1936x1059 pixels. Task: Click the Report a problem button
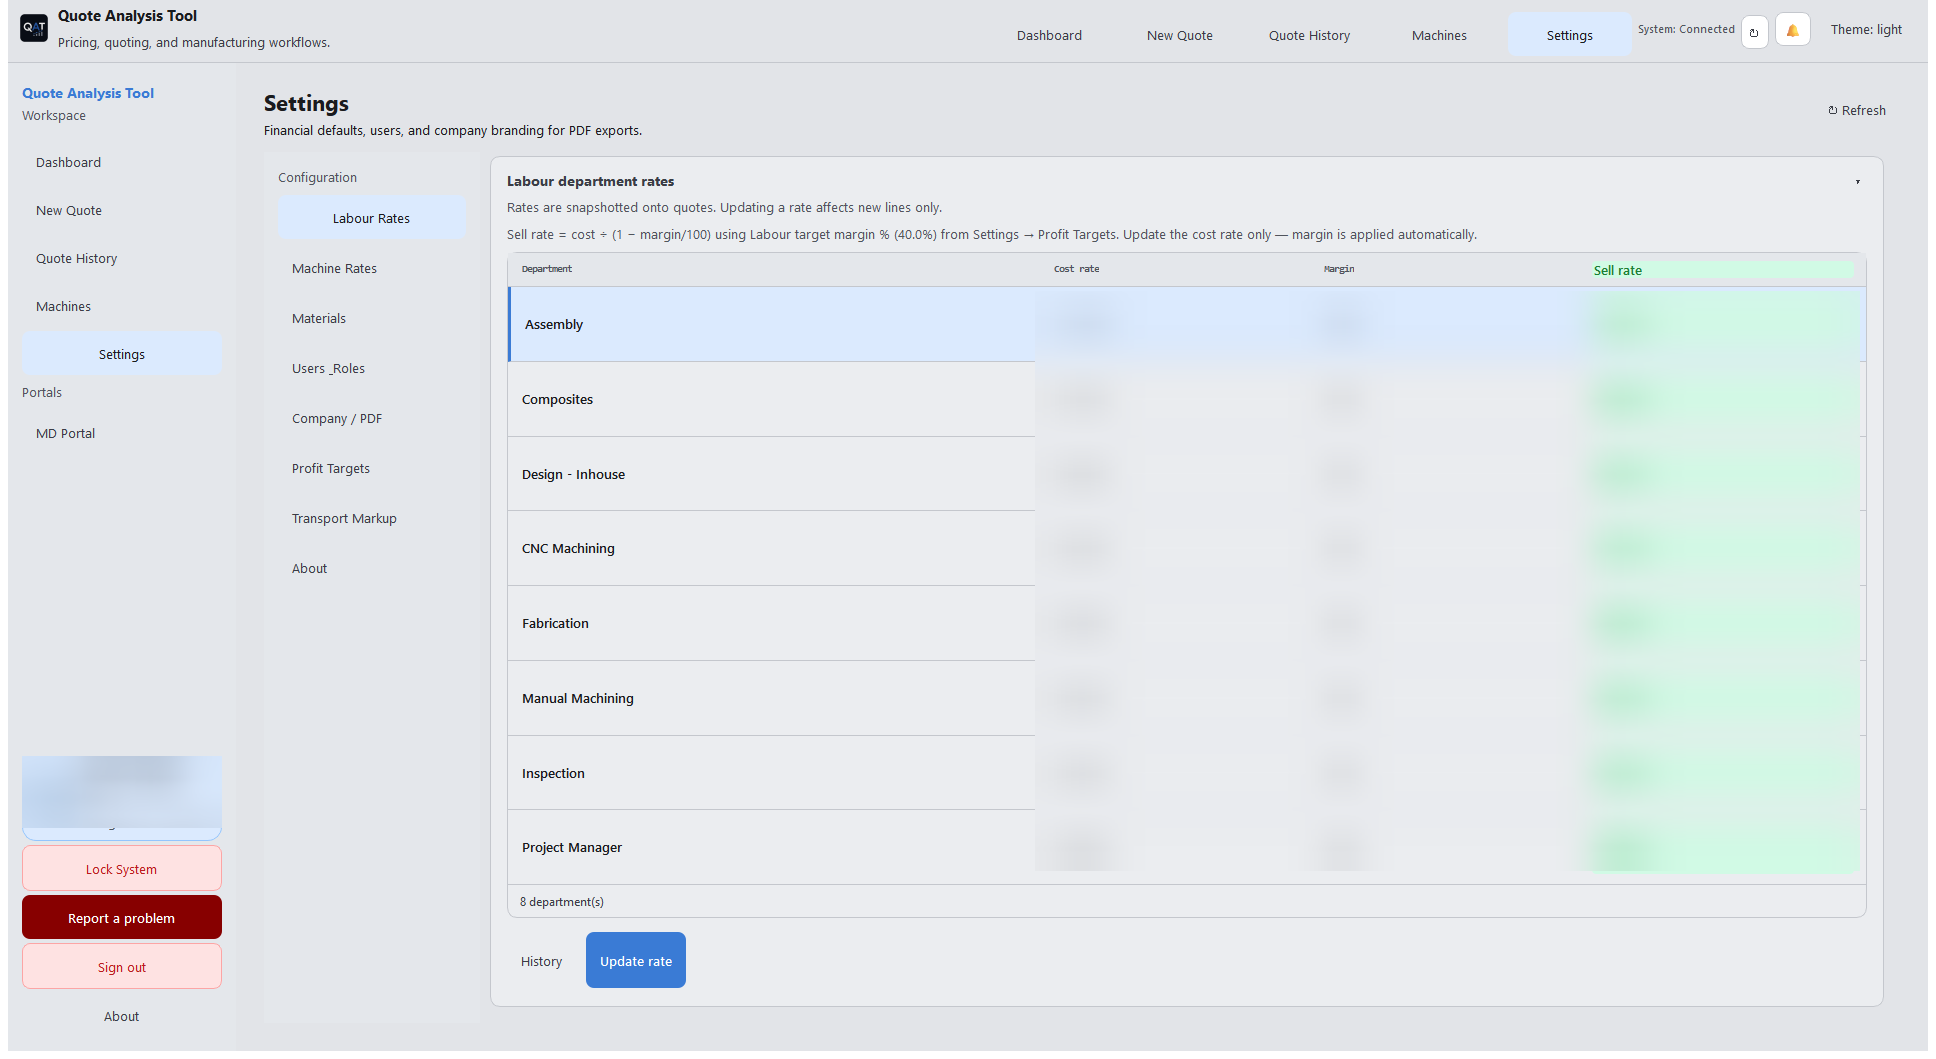(121, 918)
